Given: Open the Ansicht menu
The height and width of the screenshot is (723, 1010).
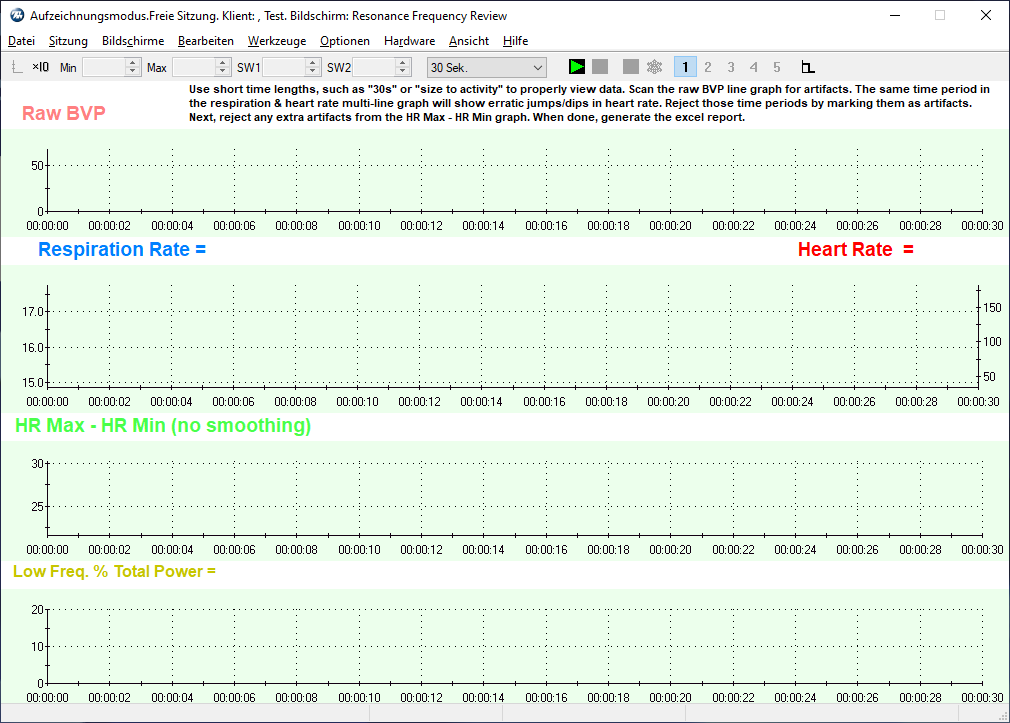Looking at the screenshot, I should pyautogui.click(x=469, y=41).
